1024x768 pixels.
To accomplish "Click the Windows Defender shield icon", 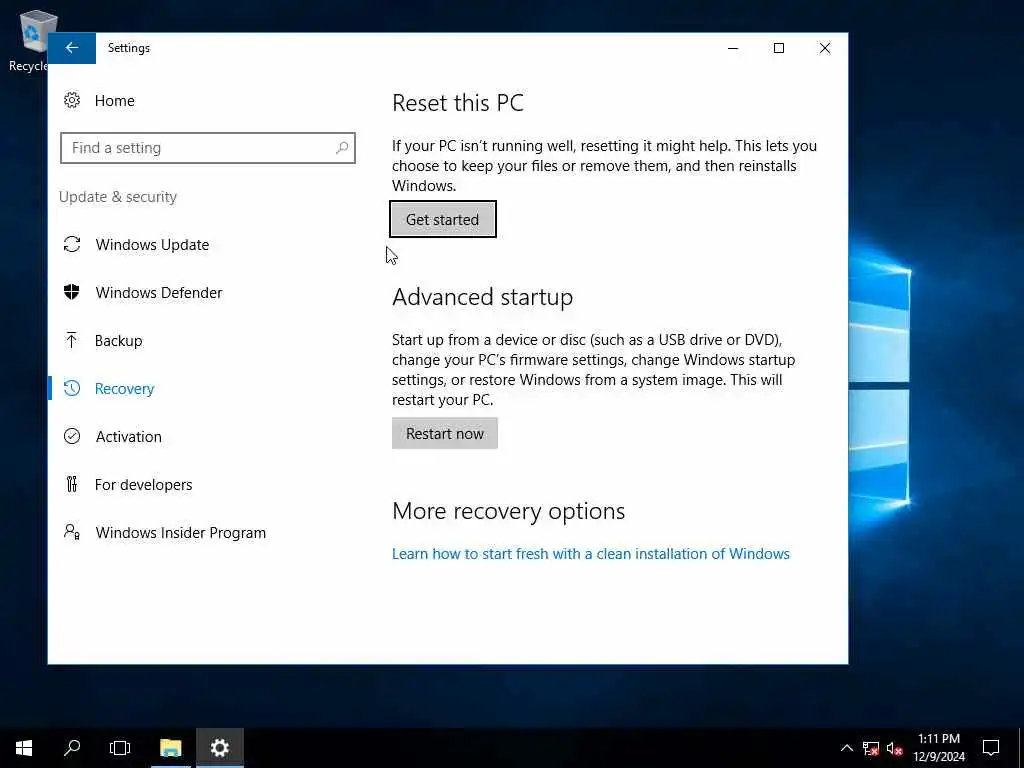I will 72,292.
